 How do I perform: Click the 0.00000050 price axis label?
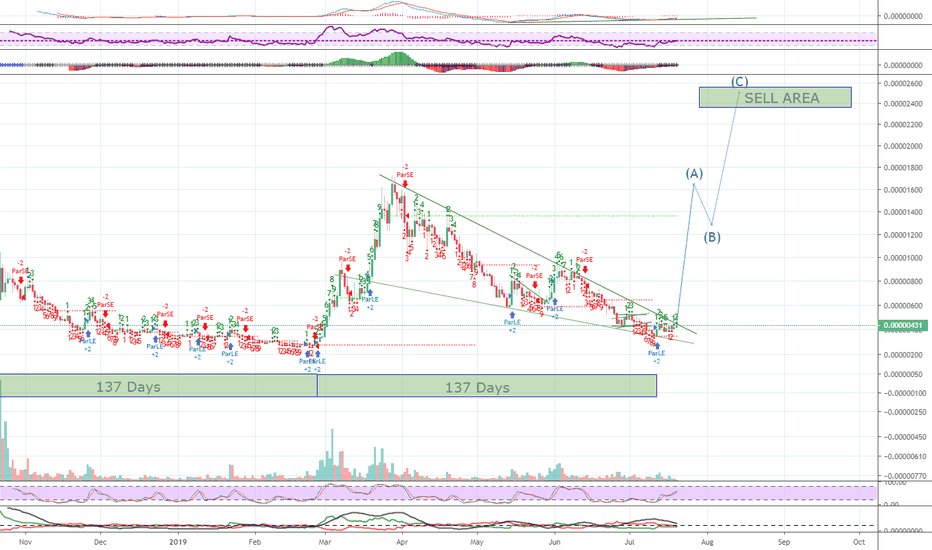[903, 375]
